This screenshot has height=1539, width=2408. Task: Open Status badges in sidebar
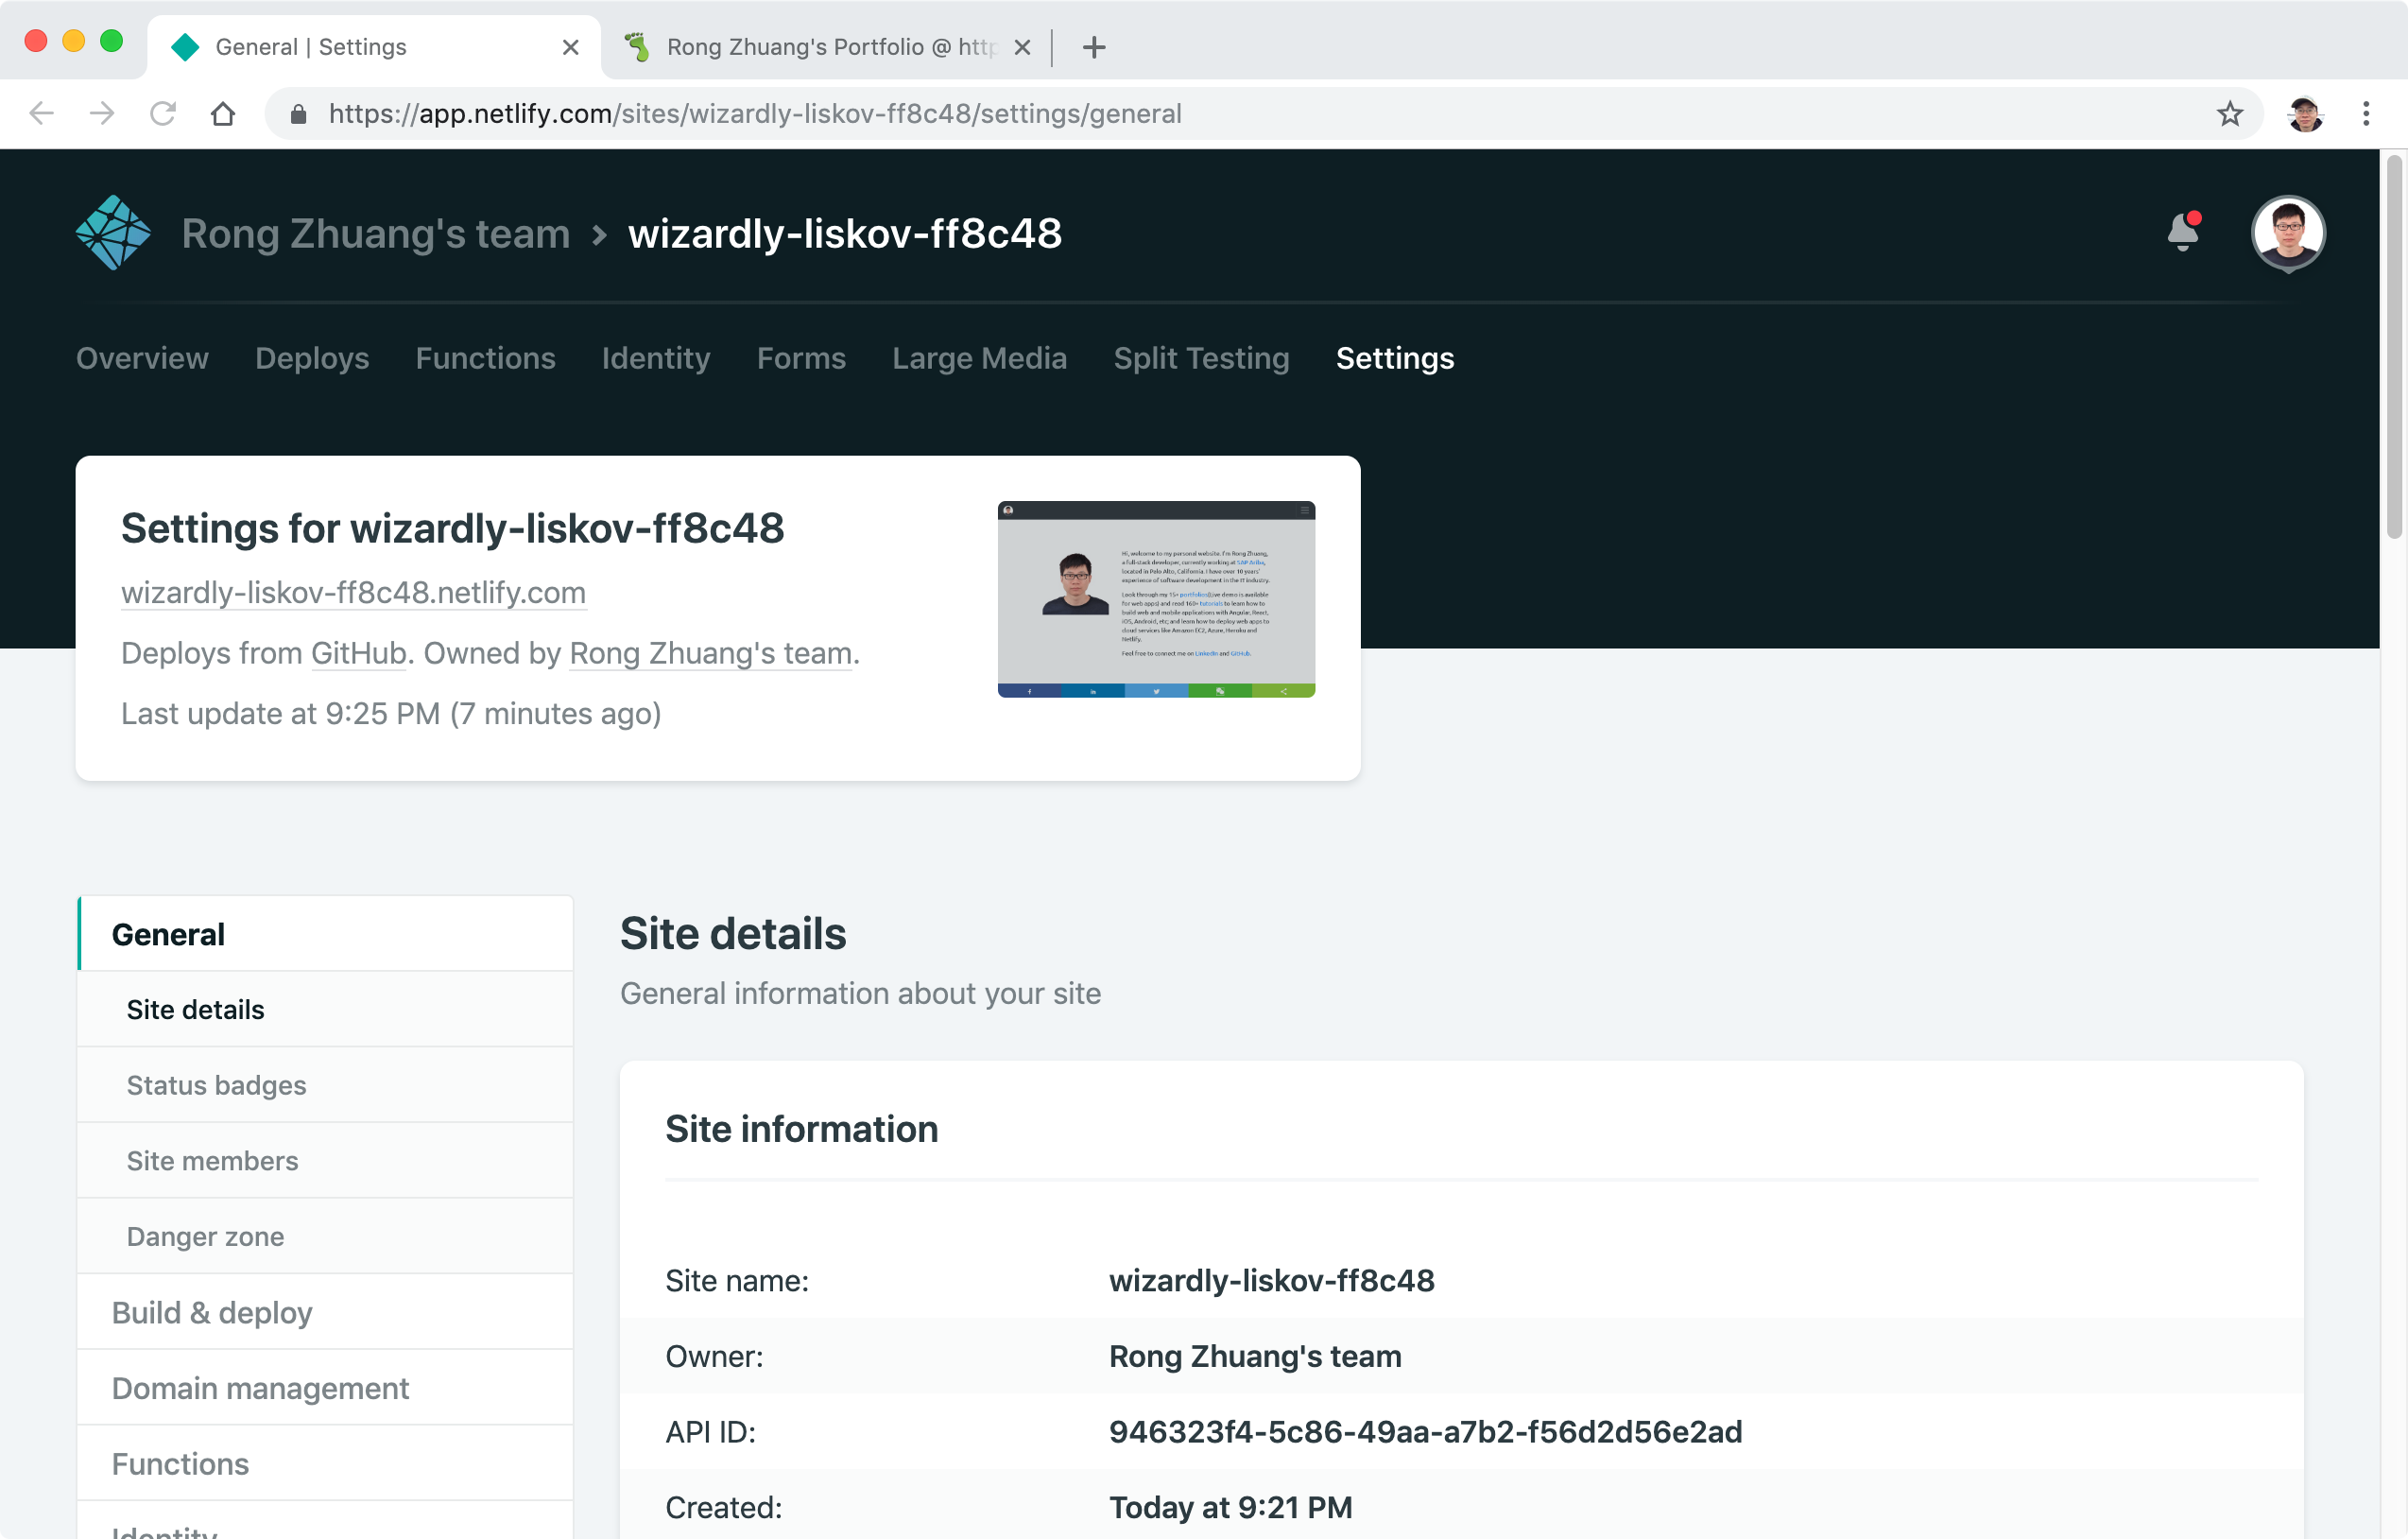(325, 1084)
